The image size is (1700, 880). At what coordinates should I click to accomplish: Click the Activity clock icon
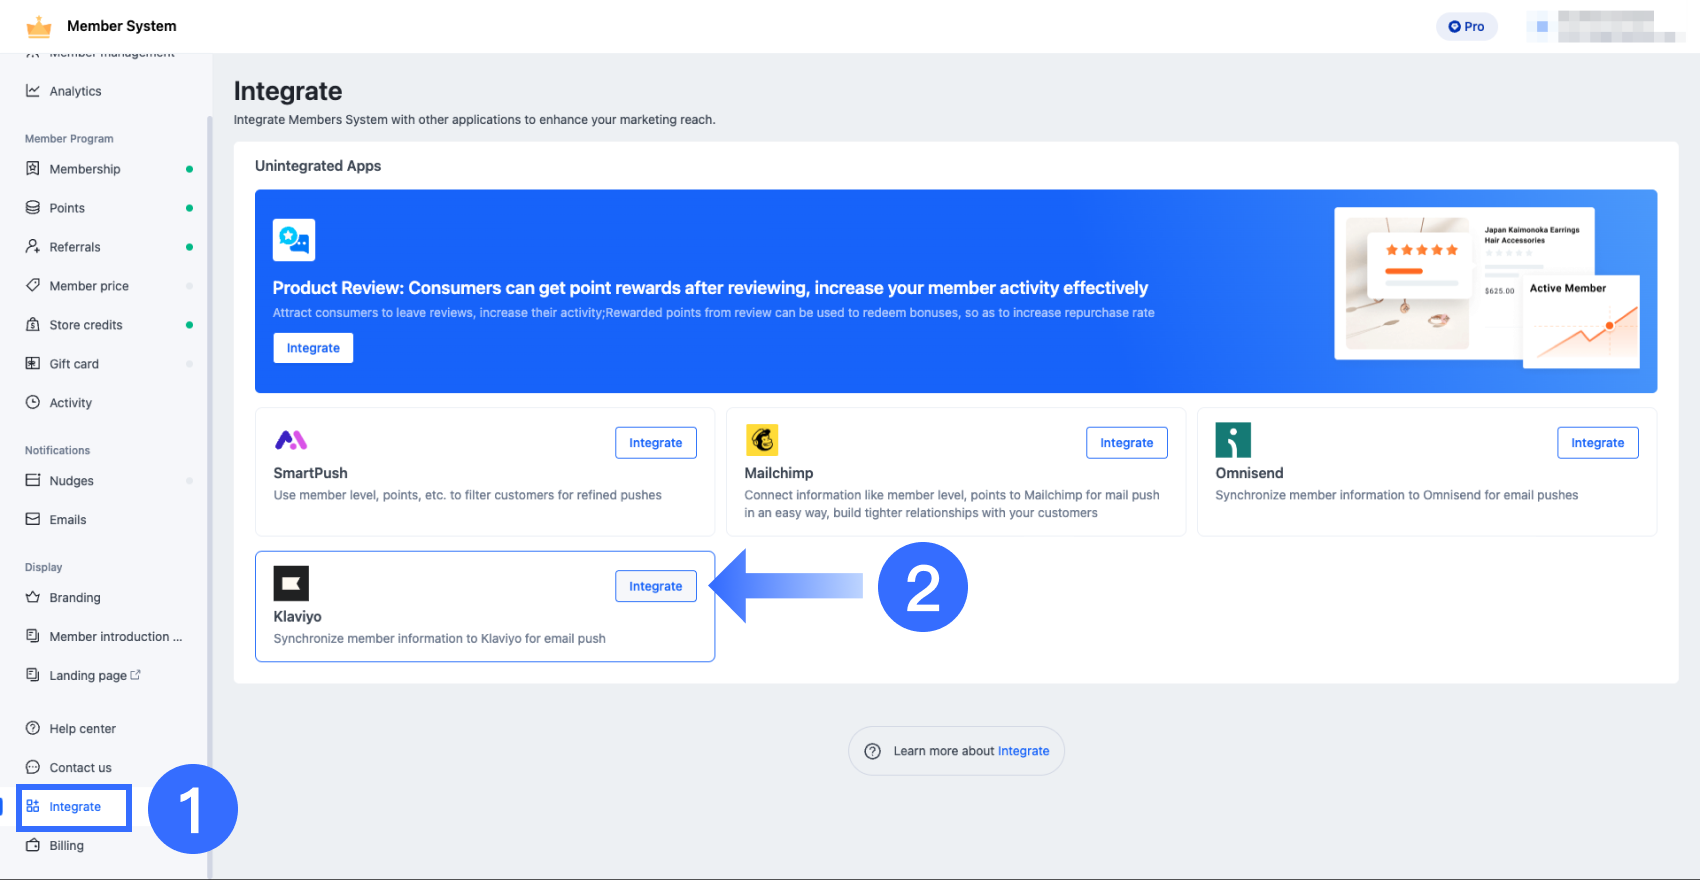tap(33, 403)
